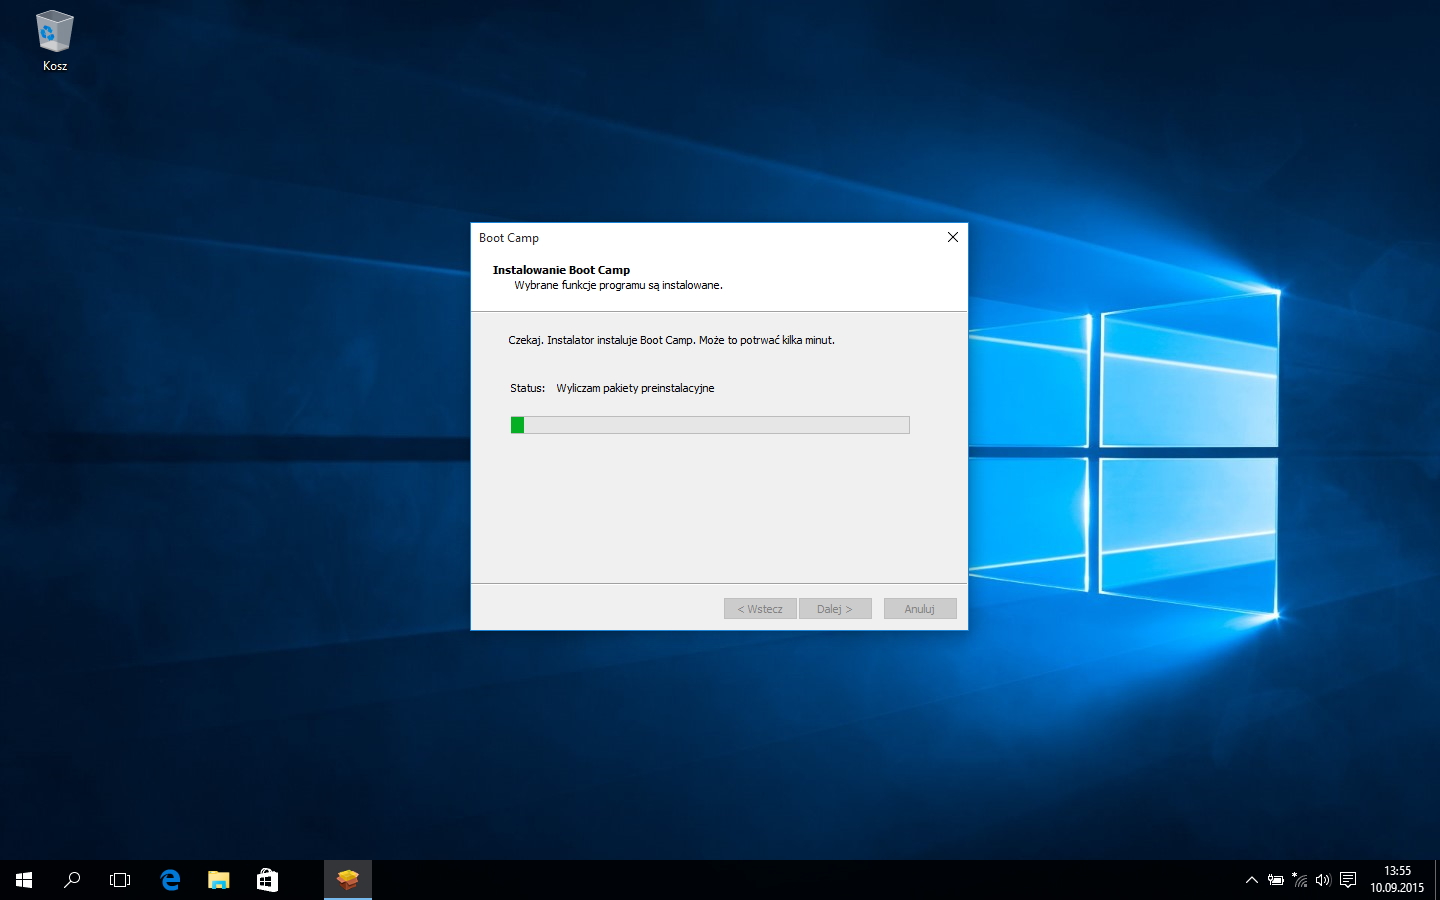Click the 'Instalowanie Boot Camp' heading
Image resolution: width=1440 pixels, height=900 pixels.
pyautogui.click(x=561, y=270)
